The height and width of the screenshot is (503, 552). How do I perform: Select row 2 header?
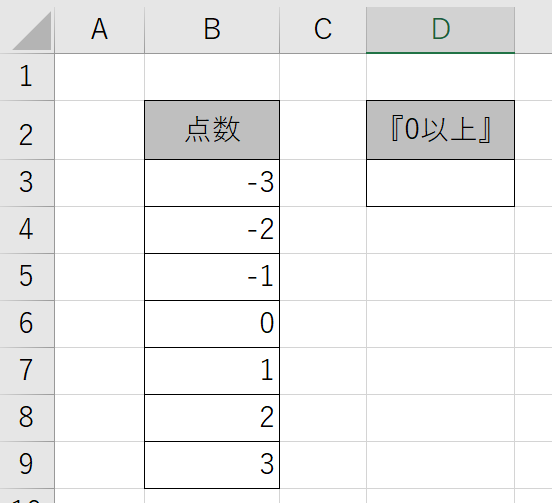click(27, 130)
